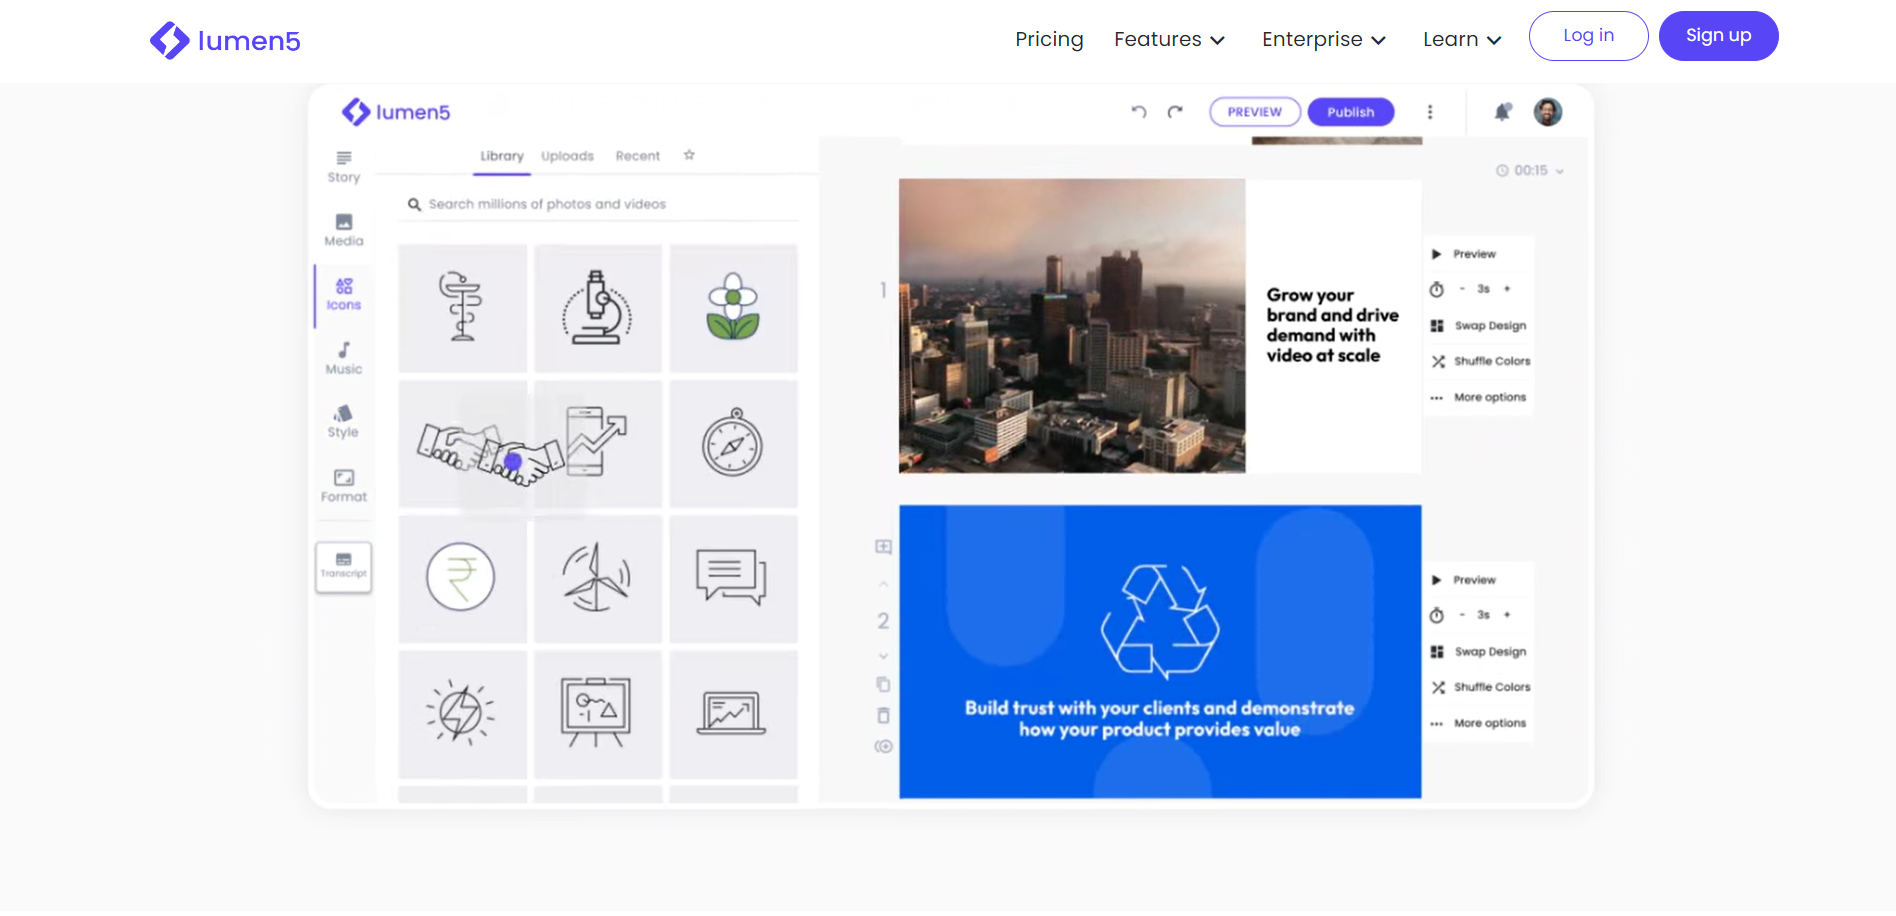This screenshot has width=1896, height=916.
Task: Expand the Features dropdown menu
Action: click(1169, 39)
